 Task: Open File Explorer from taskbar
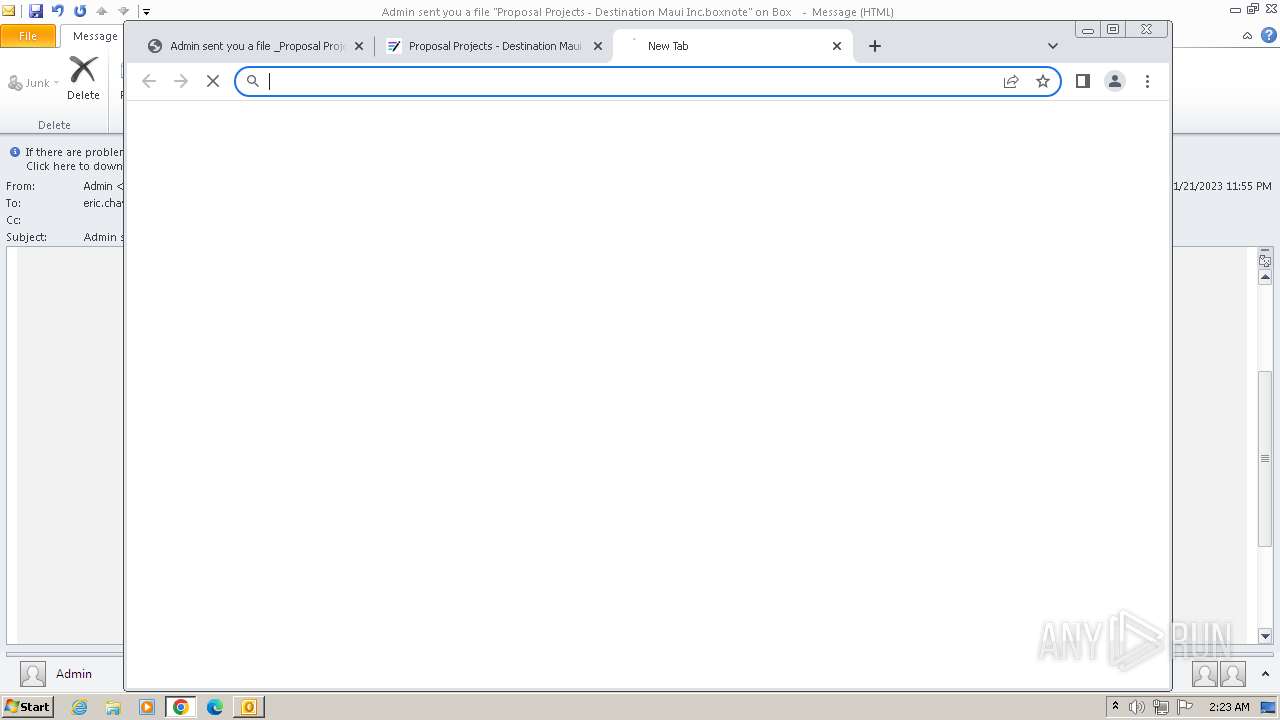113,707
